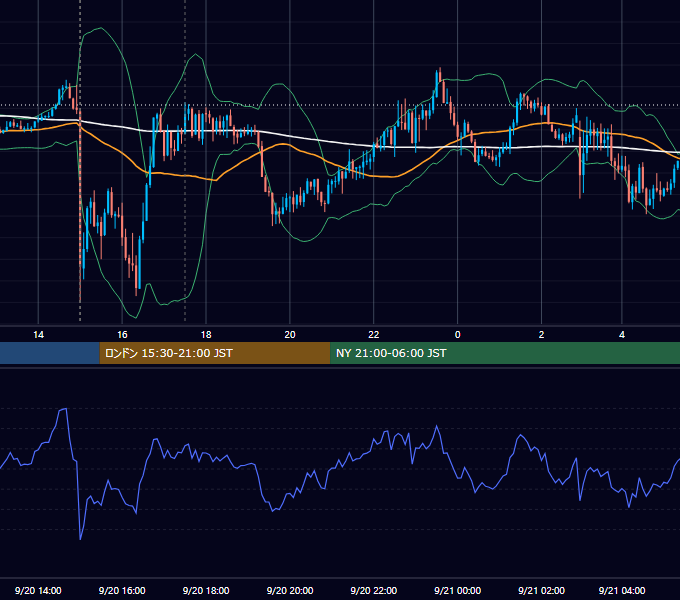
Task: Click the 9/20 16:00 date label
Action: 122,590
